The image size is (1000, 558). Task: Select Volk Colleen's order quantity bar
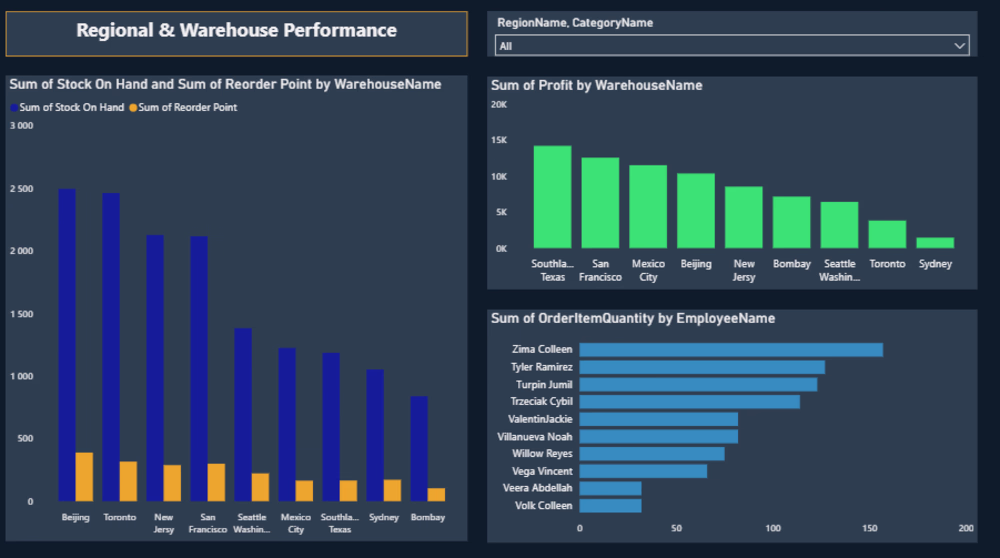[x=610, y=506]
